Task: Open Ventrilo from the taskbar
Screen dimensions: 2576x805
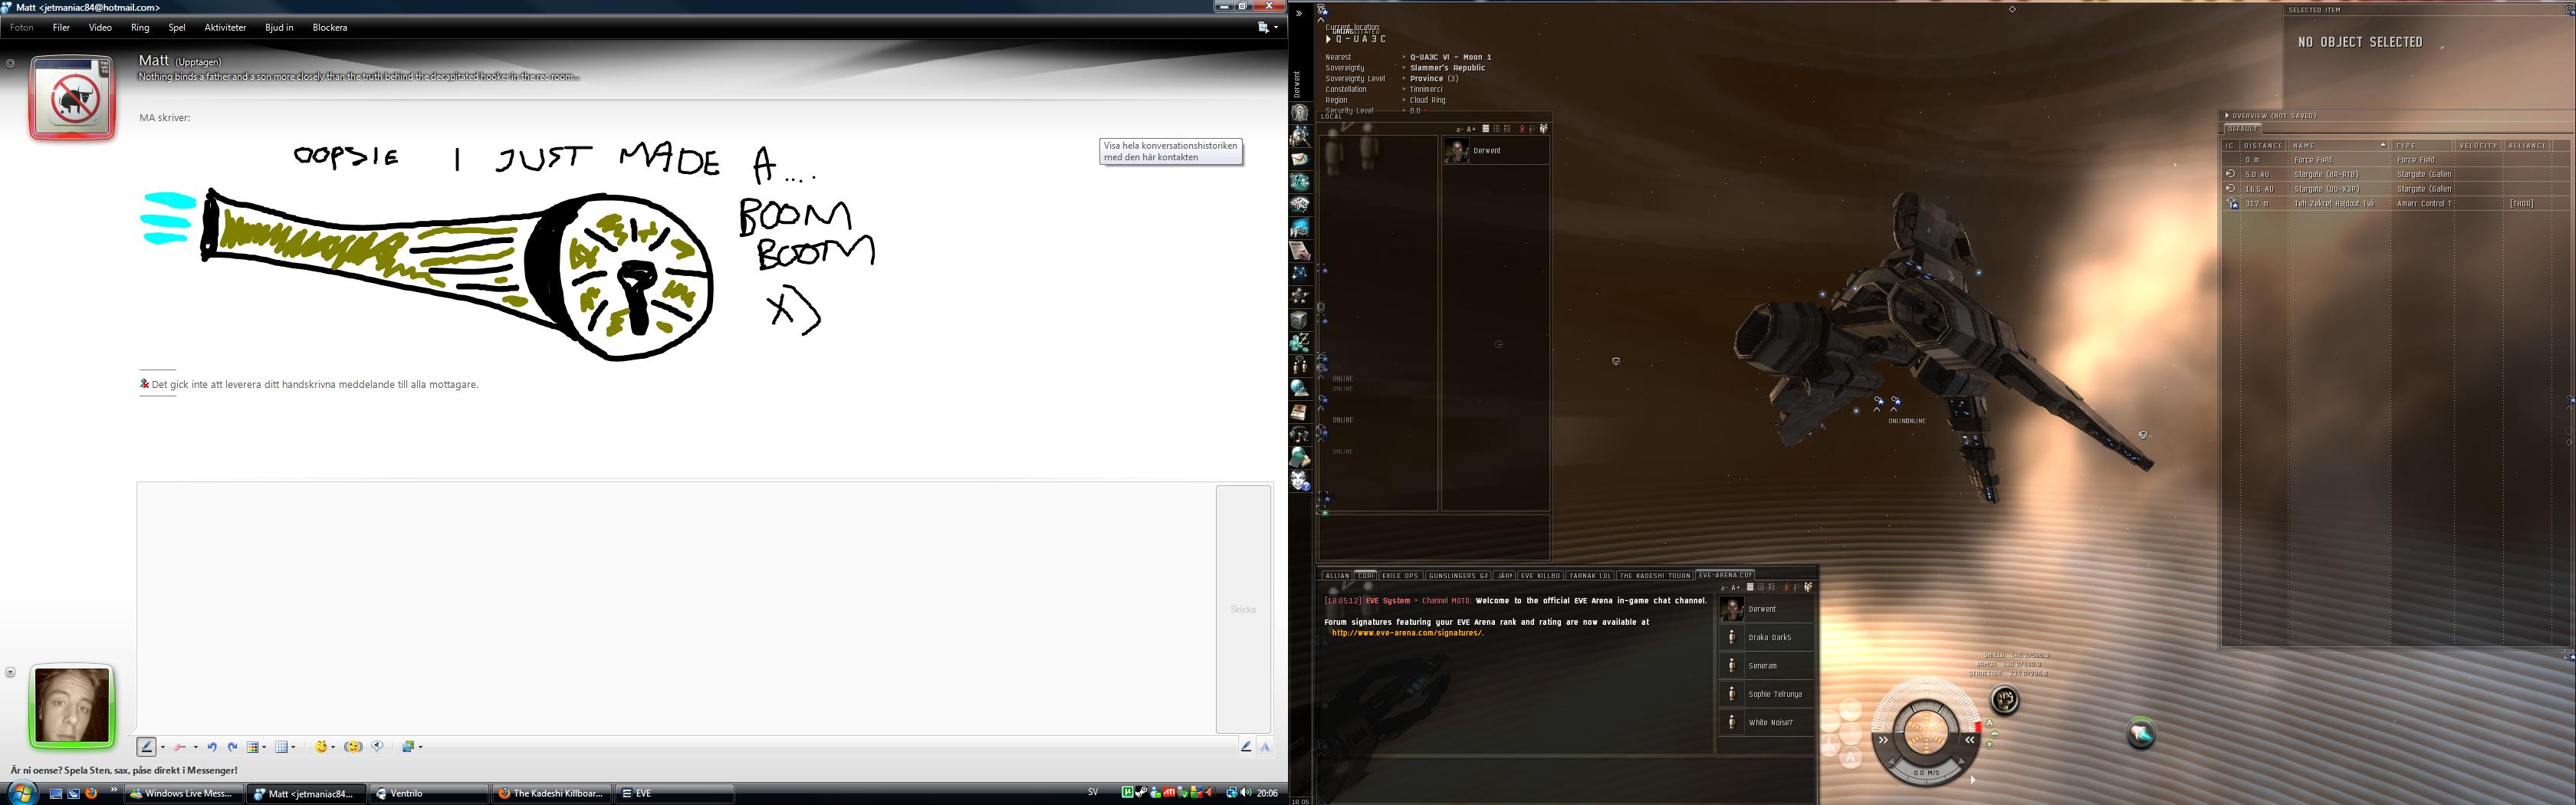Action: (429, 793)
